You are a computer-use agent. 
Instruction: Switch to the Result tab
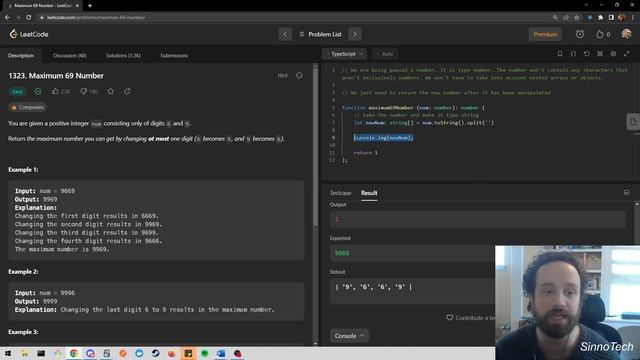[x=369, y=193]
